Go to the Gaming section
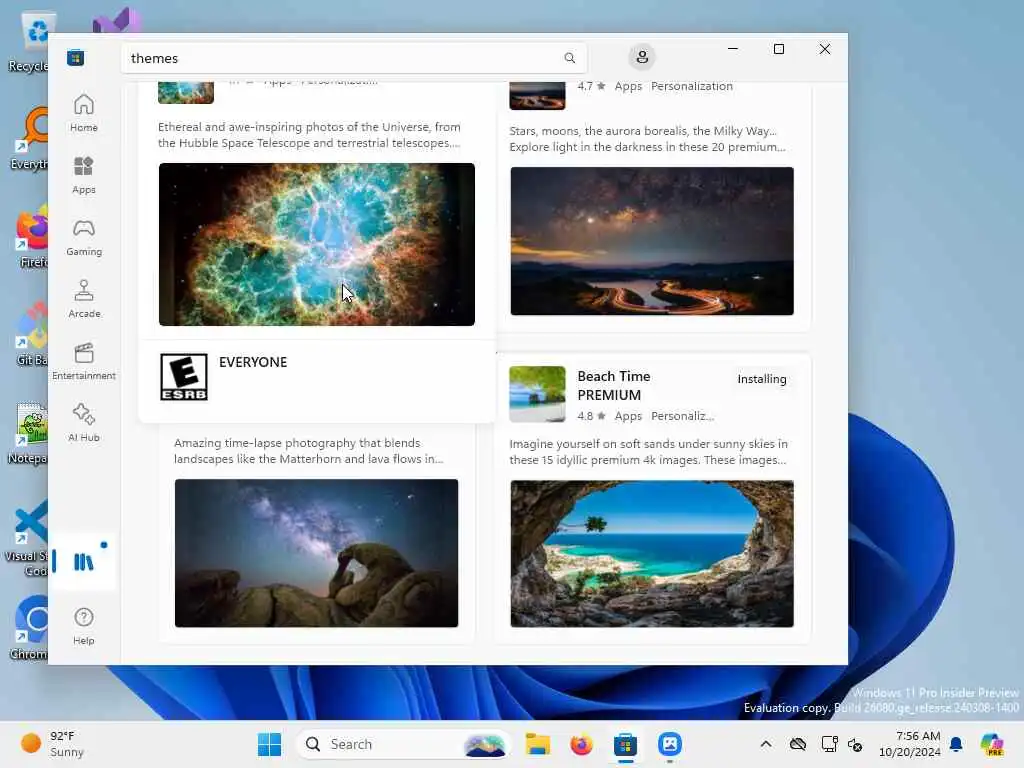Image resolution: width=1024 pixels, height=768 pixels. pyautogui.click(x=84, y=237)
